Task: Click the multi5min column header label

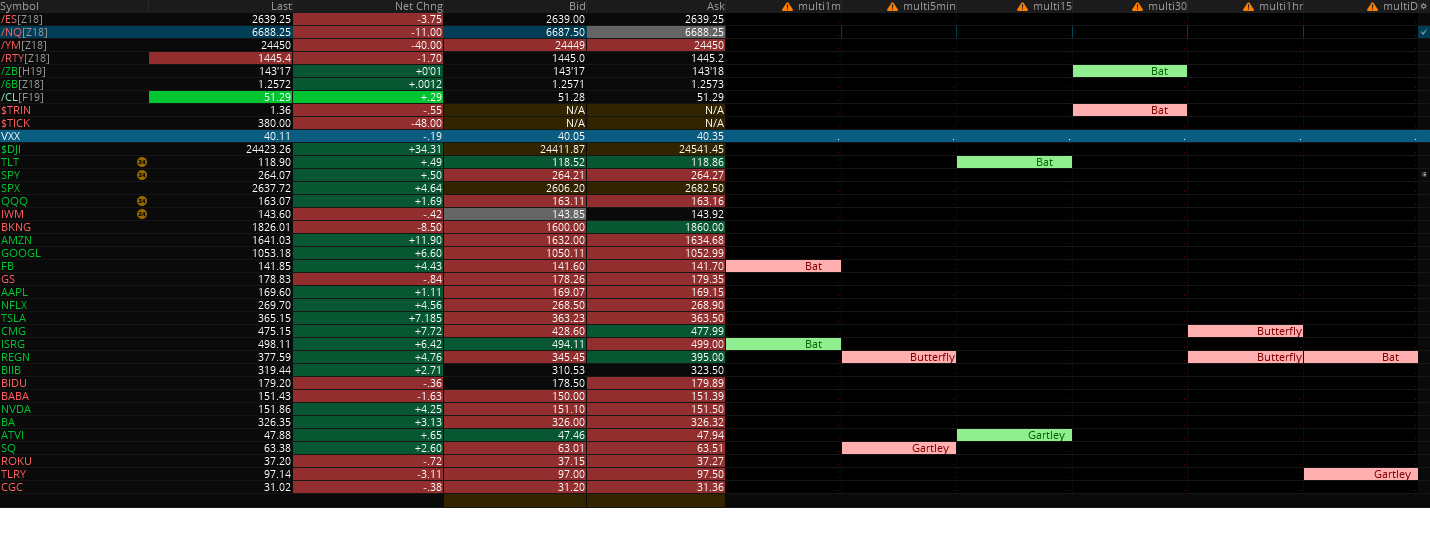Action: pyautogui.click(x=928, y=6)
